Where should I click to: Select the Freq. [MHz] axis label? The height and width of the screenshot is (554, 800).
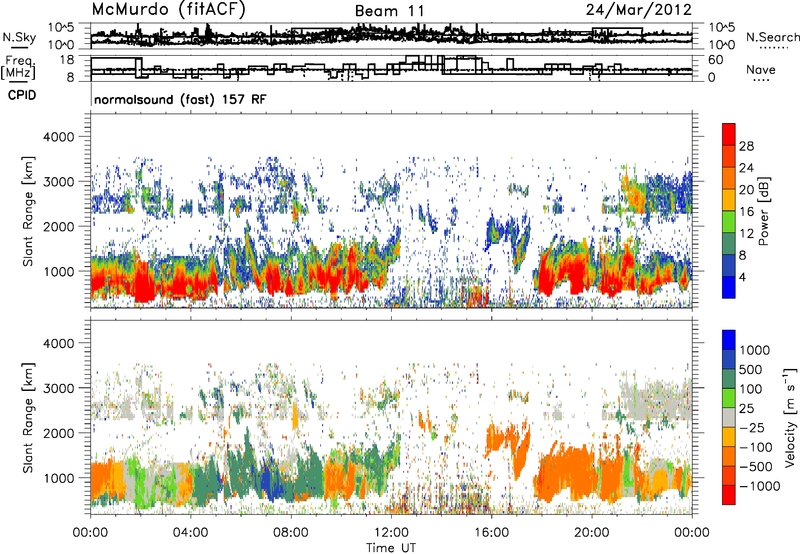(19, 67)
